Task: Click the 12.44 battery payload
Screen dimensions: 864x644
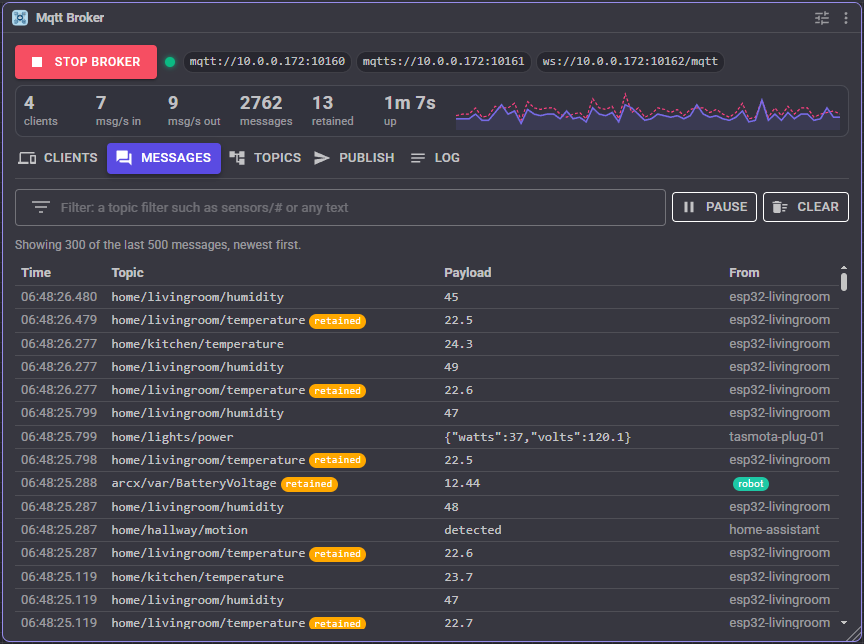Action: [462, 483]
